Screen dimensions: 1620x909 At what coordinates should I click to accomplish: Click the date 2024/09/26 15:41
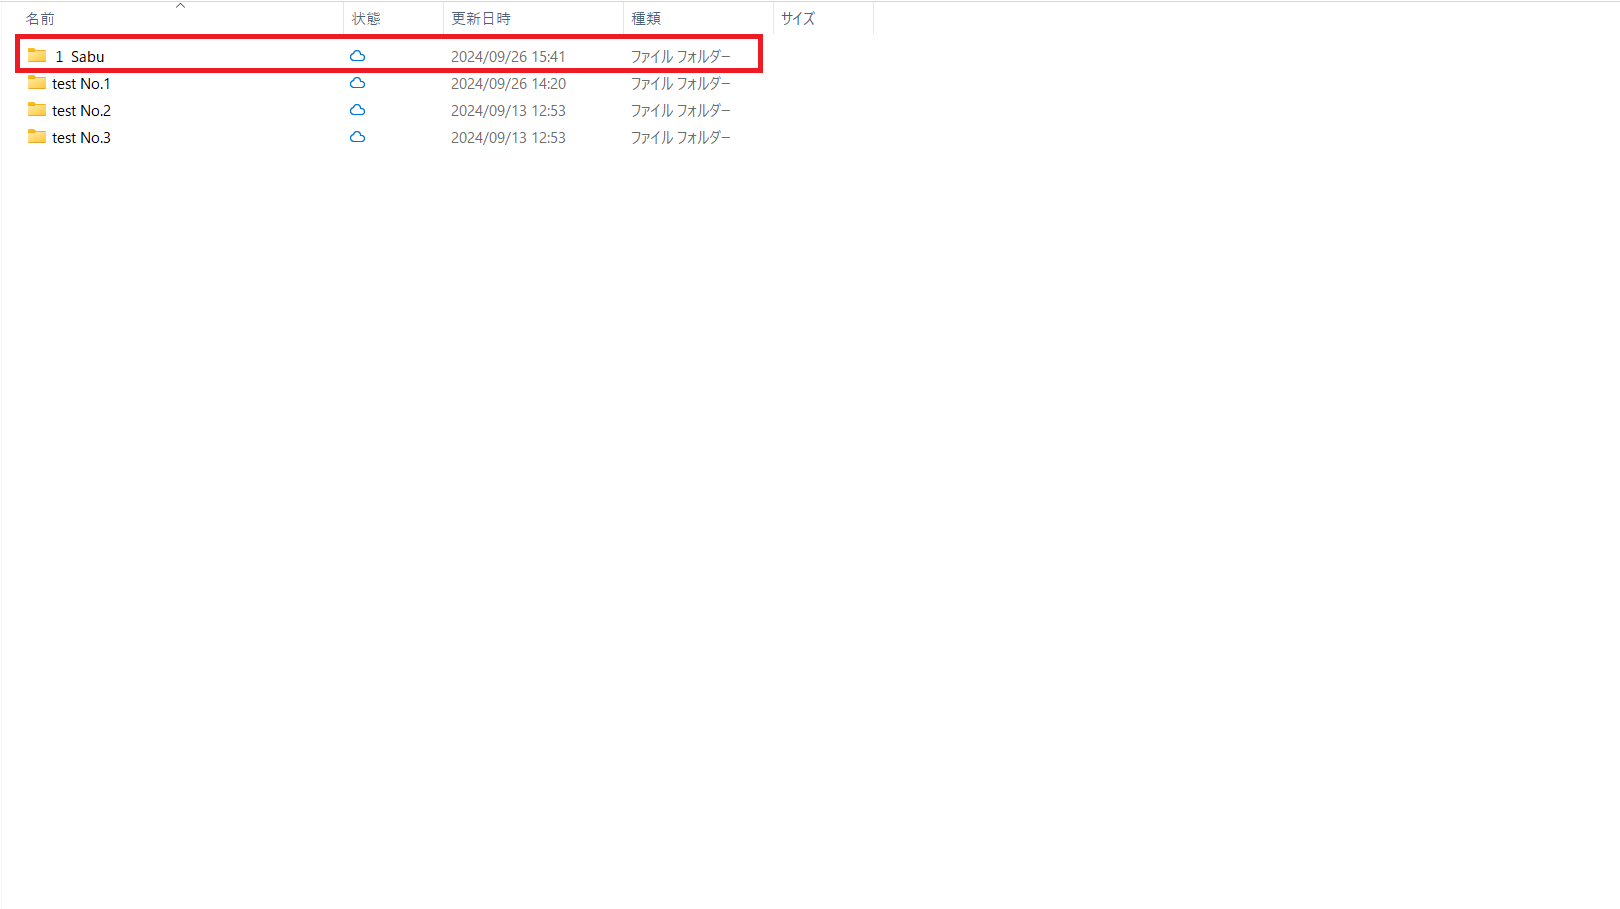tap(508, 56)
